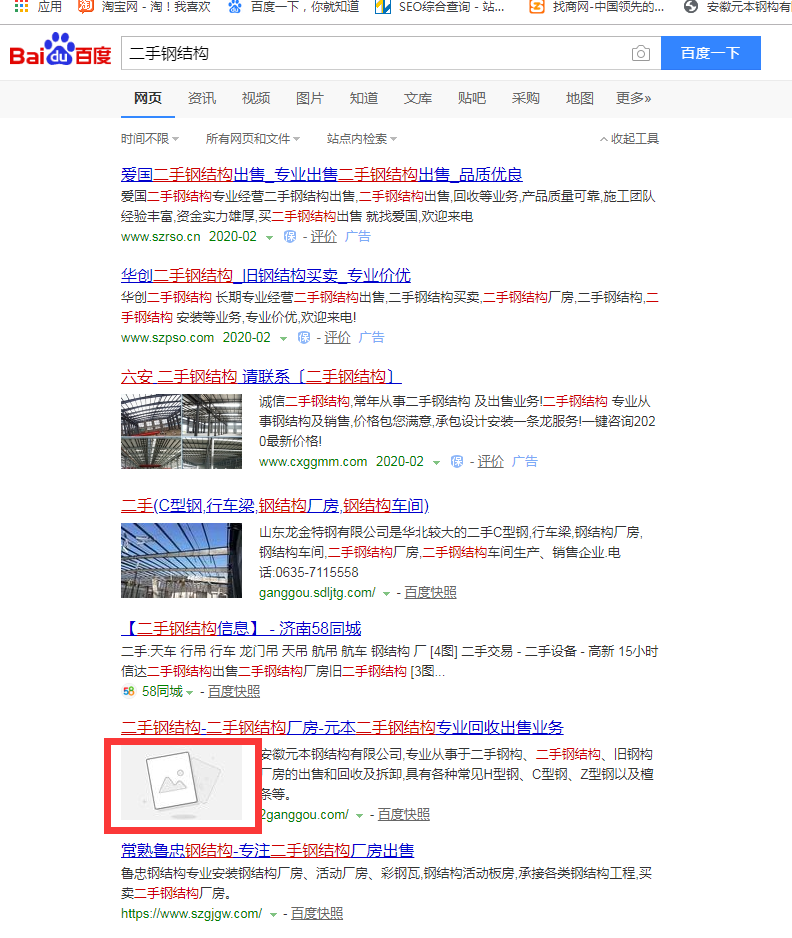Open the SEO综合查询 bookmark

coord(440,7)
